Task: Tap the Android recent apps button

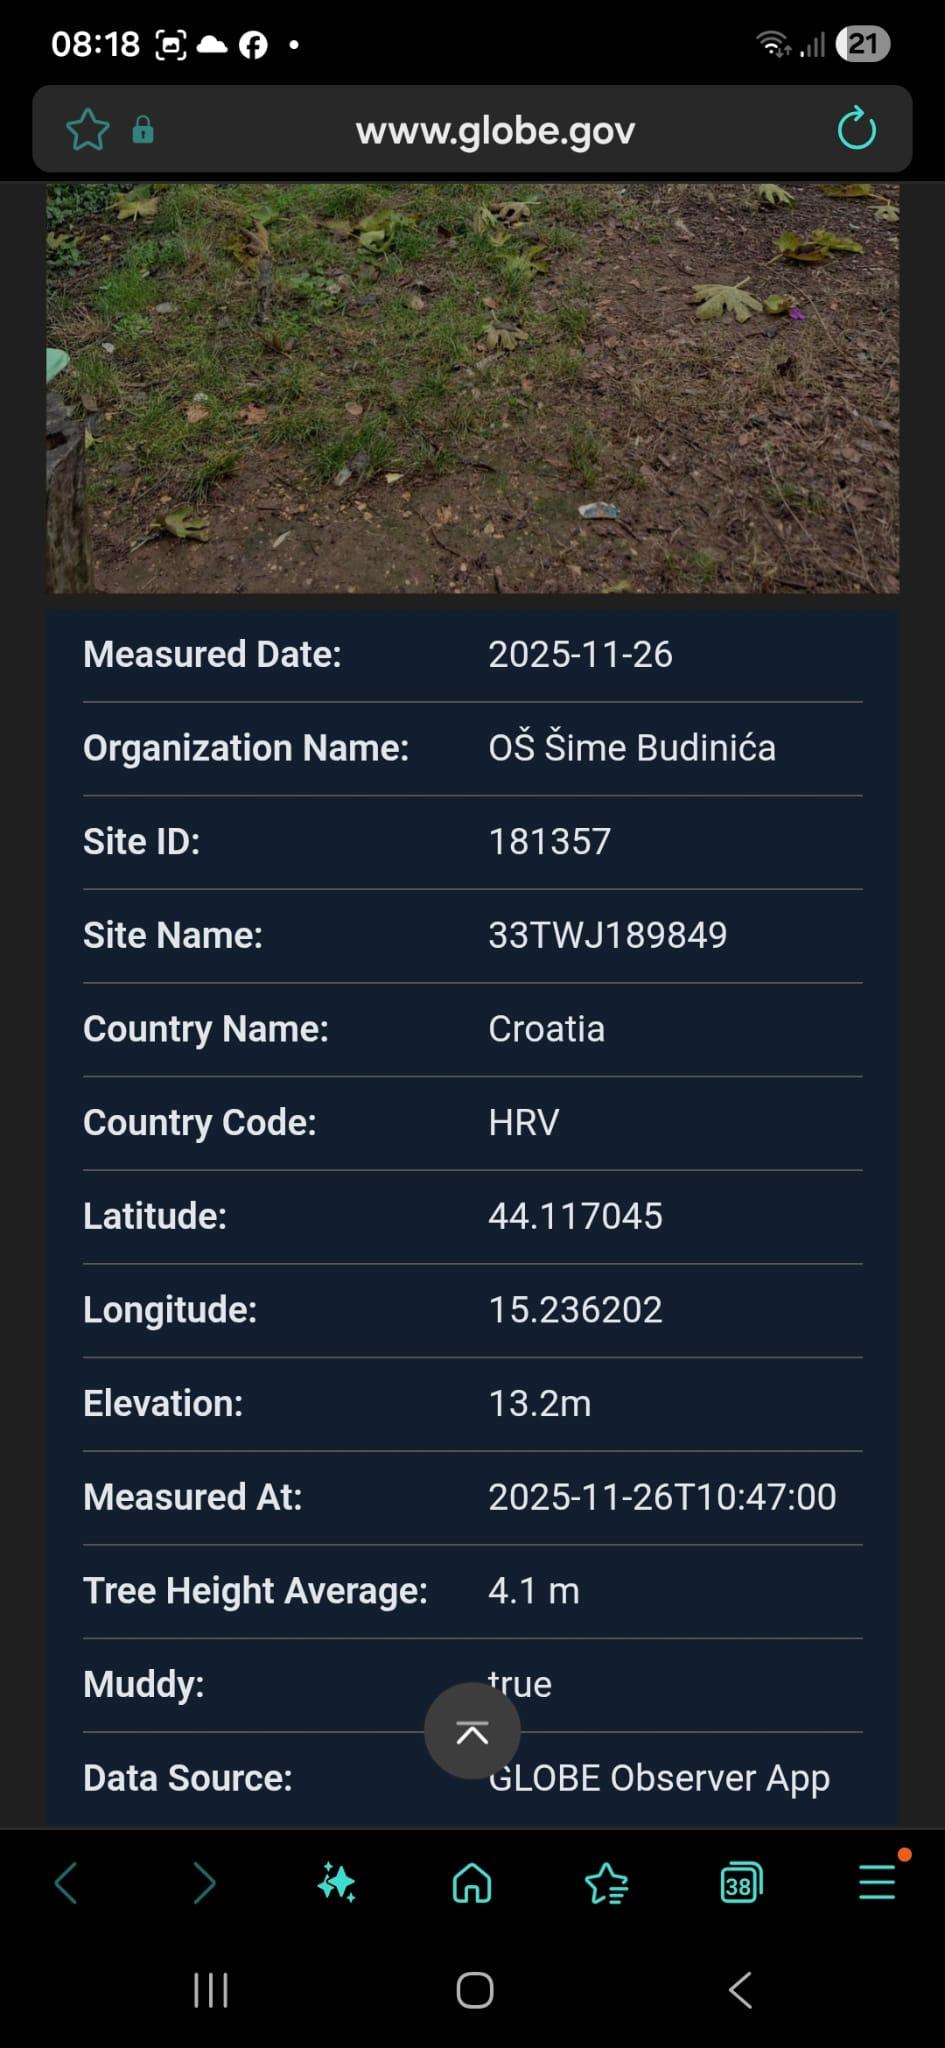Action: click(x=211, y=1990)
